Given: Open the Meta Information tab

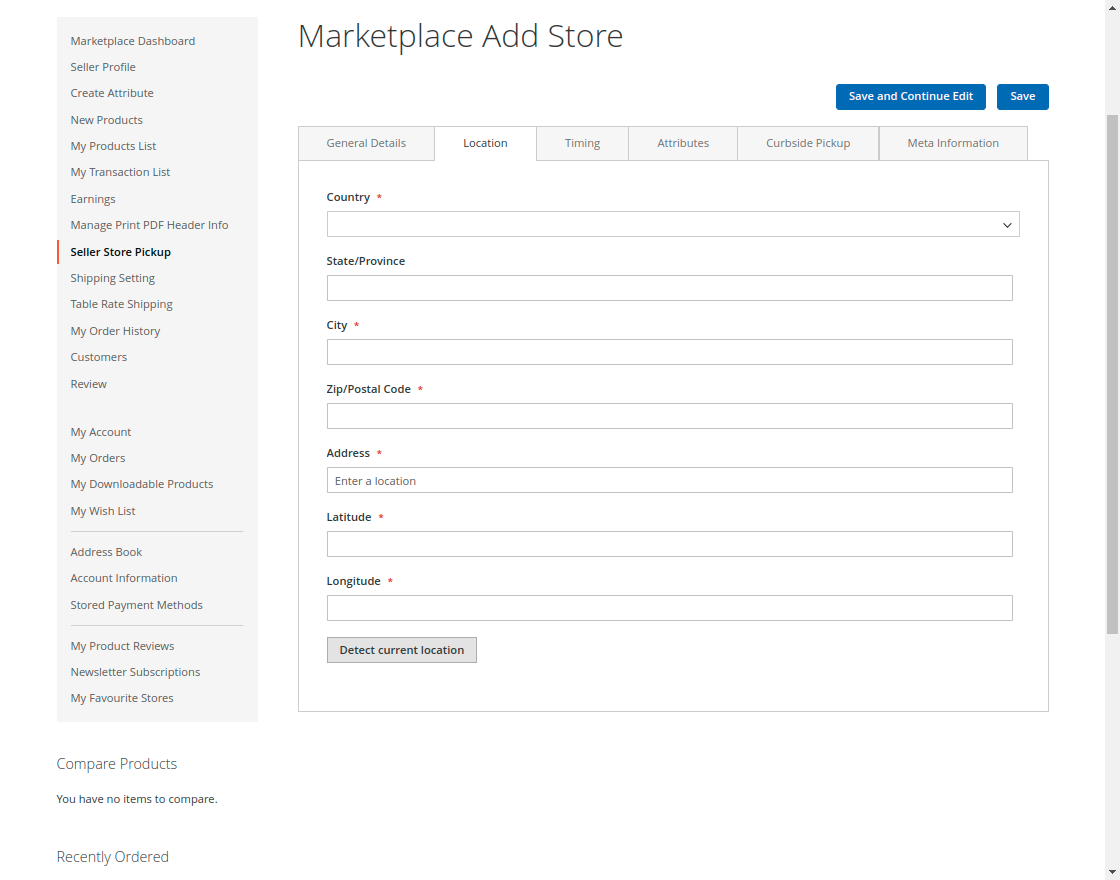Looking at the screenshot, I should tap(952, 143).
